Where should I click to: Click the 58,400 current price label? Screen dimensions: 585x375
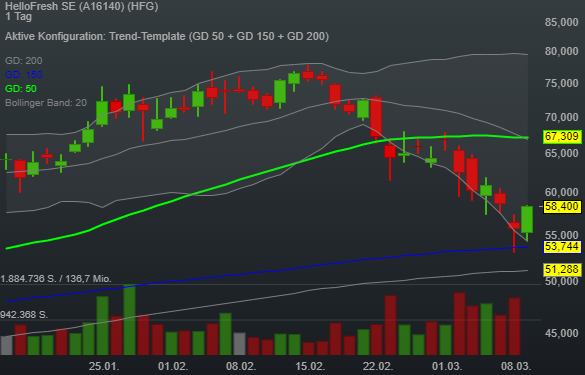[562, 206]
